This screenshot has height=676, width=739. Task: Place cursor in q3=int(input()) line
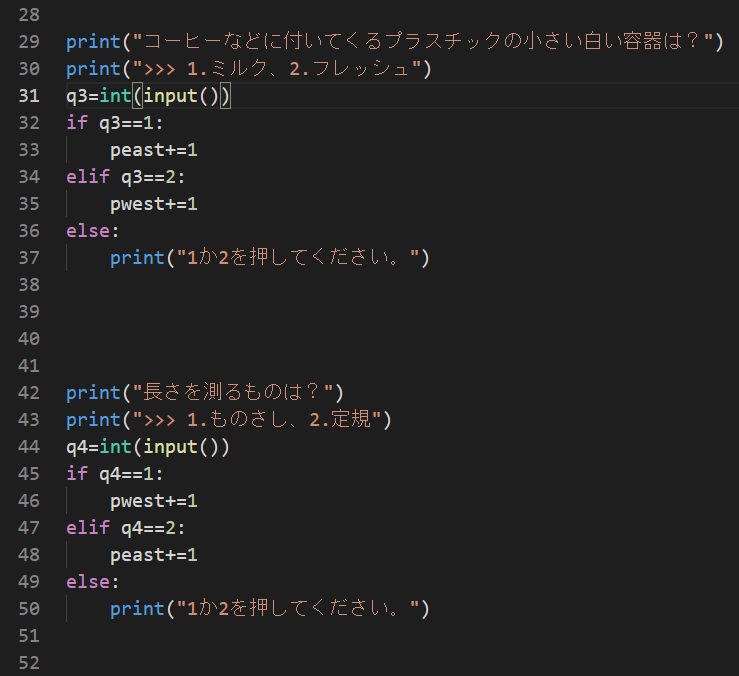148,96
